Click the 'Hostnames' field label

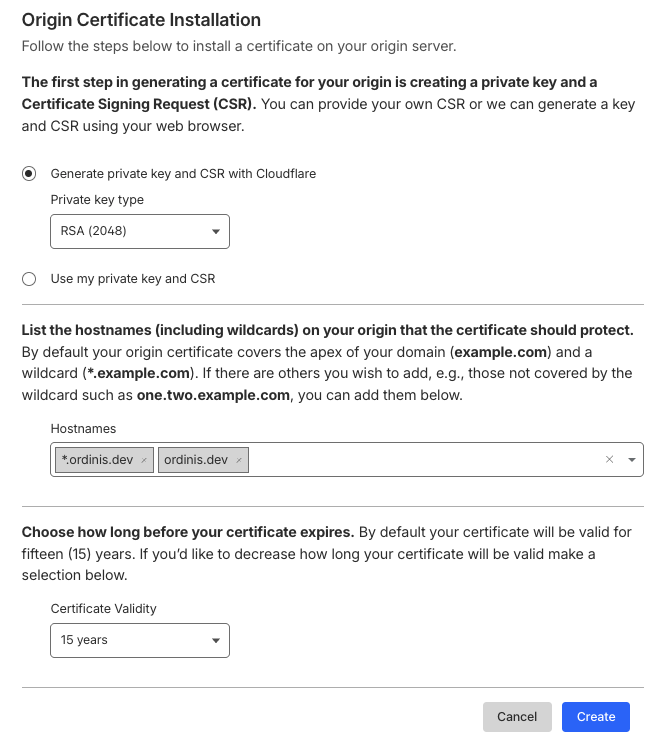click(x=83, y=428)
